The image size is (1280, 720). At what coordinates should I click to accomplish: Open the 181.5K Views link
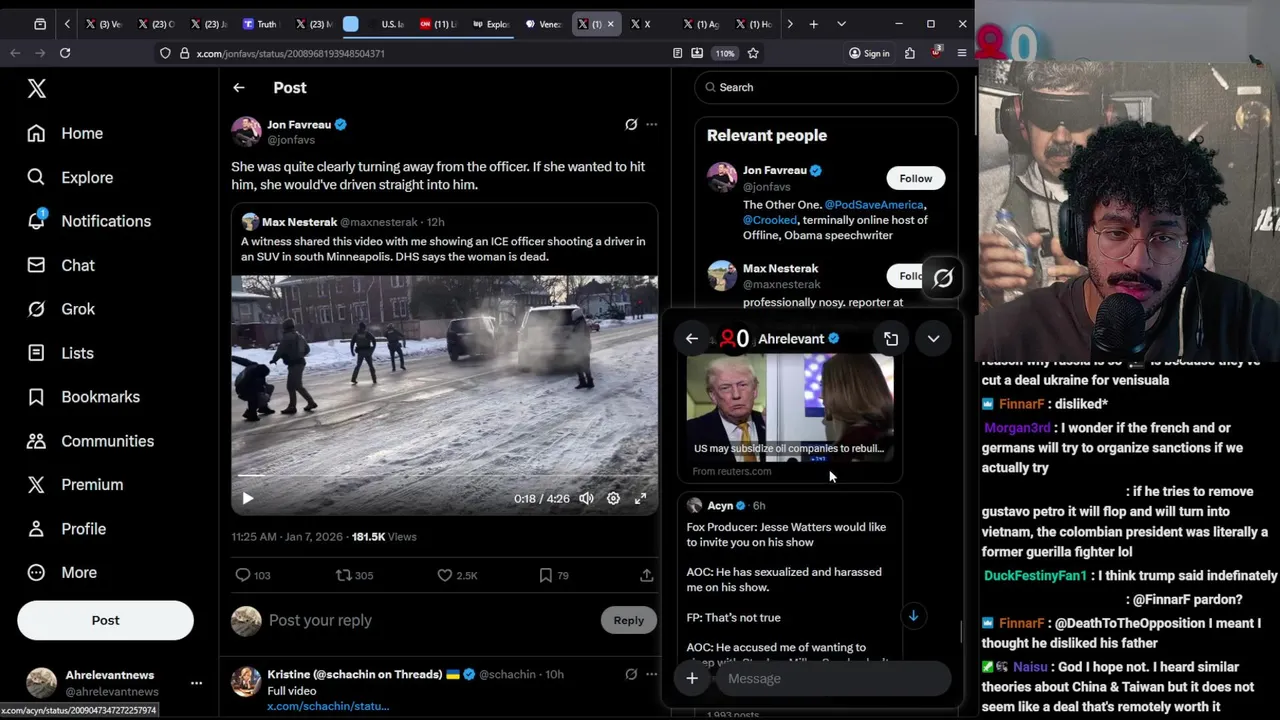coord(384,537)
